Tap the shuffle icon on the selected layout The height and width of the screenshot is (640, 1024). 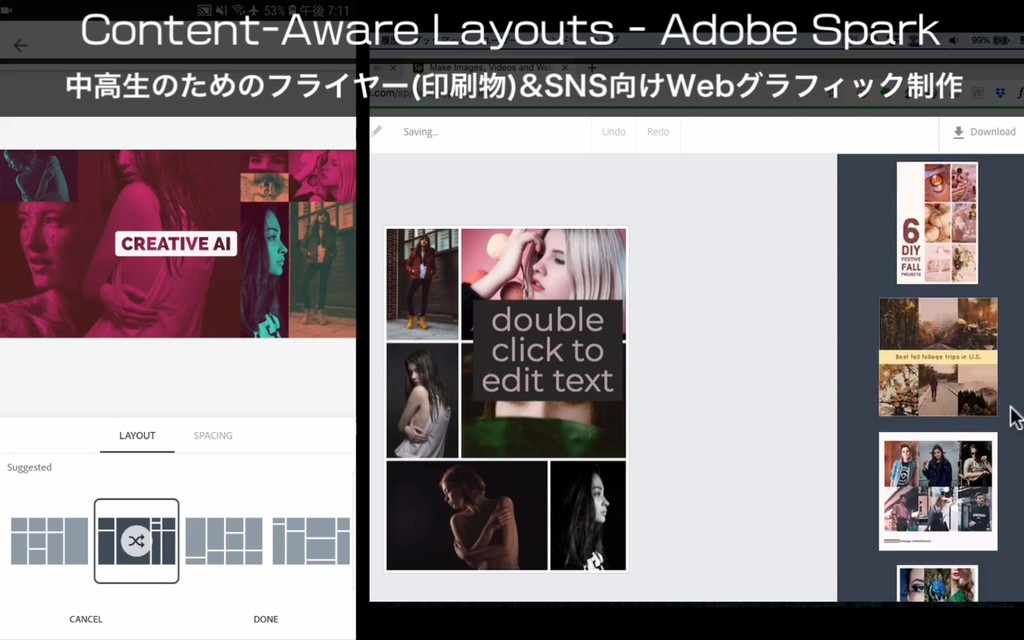click(136, 541)
